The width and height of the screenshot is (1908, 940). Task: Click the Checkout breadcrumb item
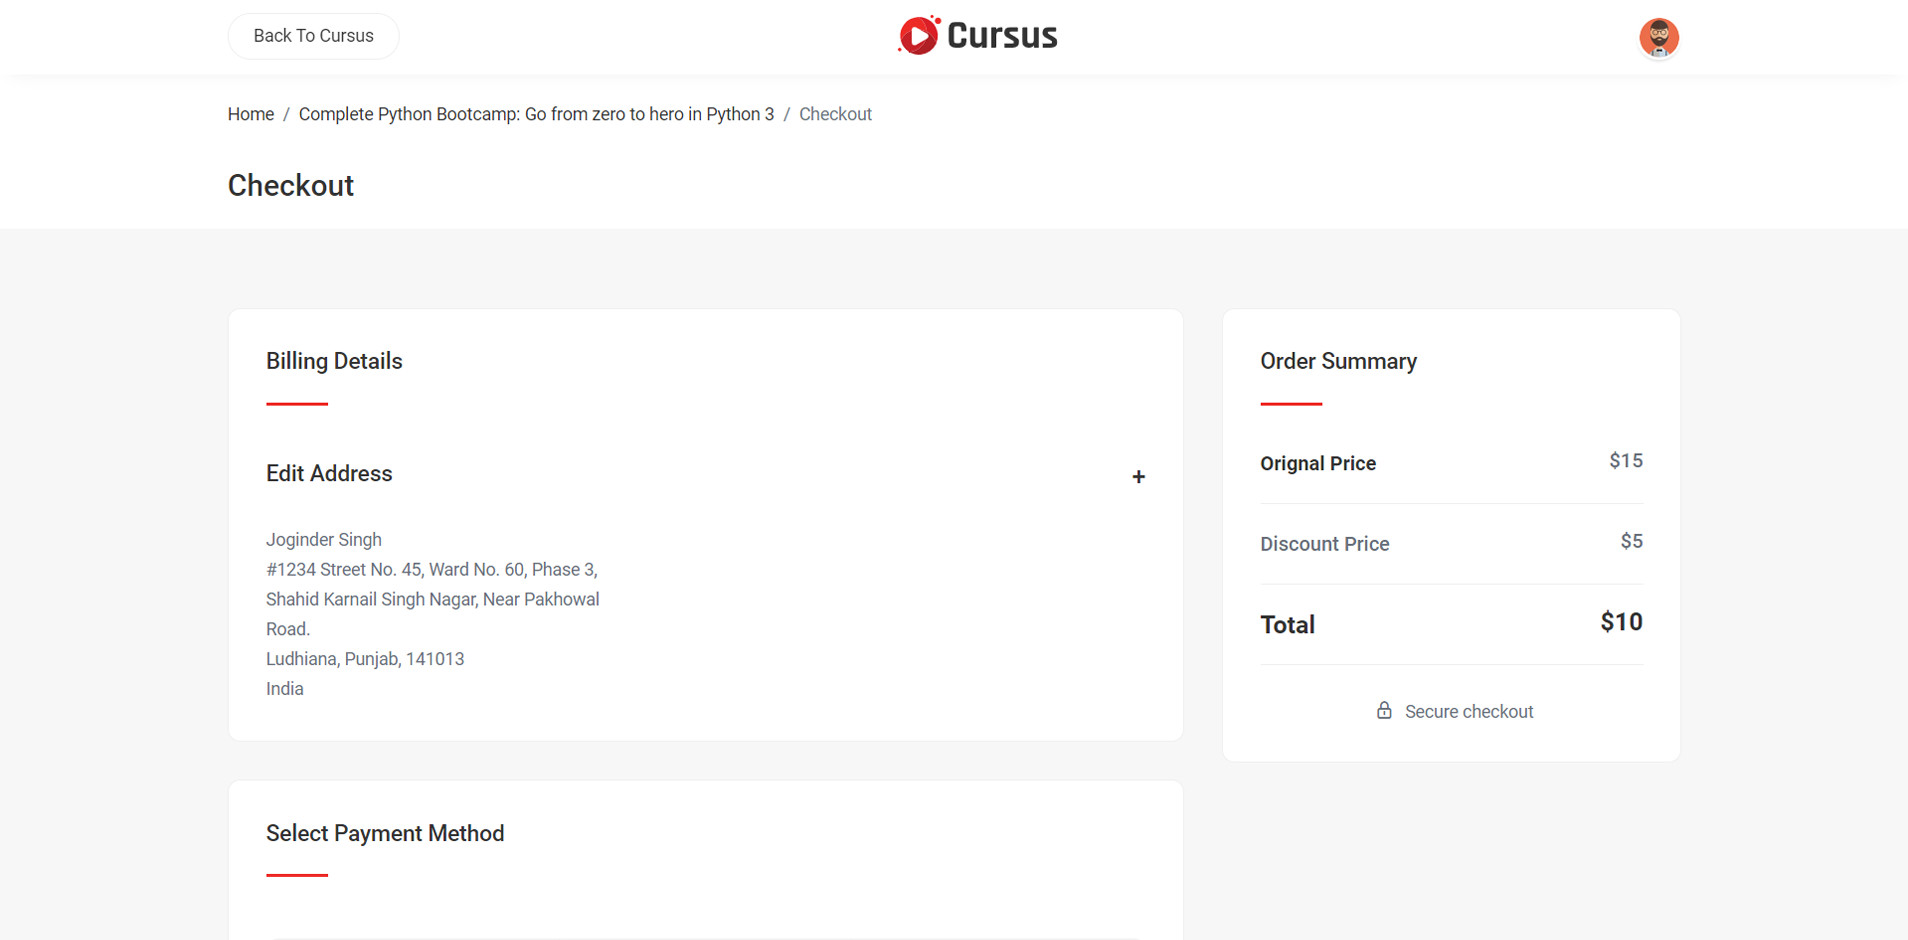coord(835,114)
